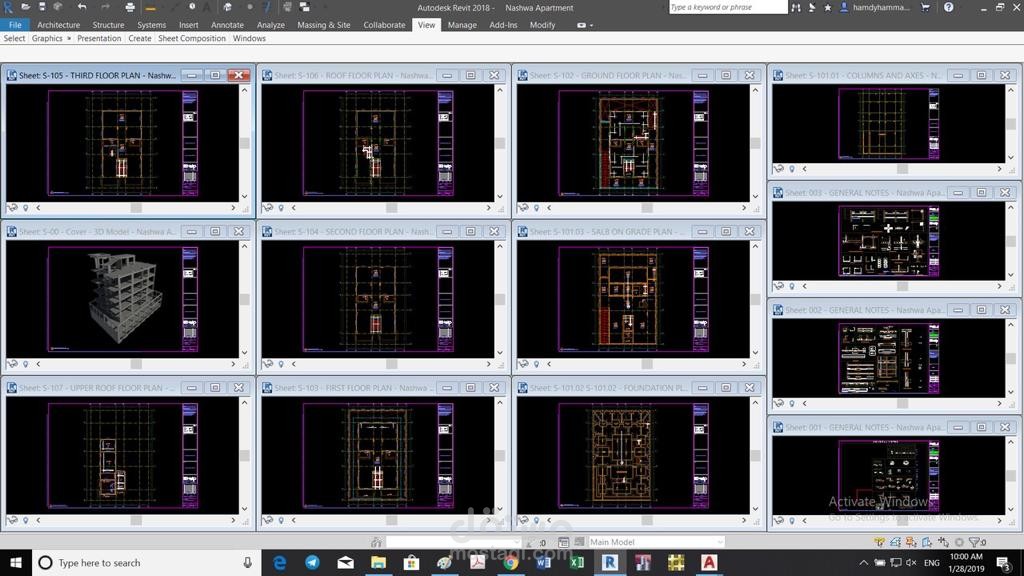
Task: Click the Undo arrow in quick access toolbar
Action: tap(82, 7)
